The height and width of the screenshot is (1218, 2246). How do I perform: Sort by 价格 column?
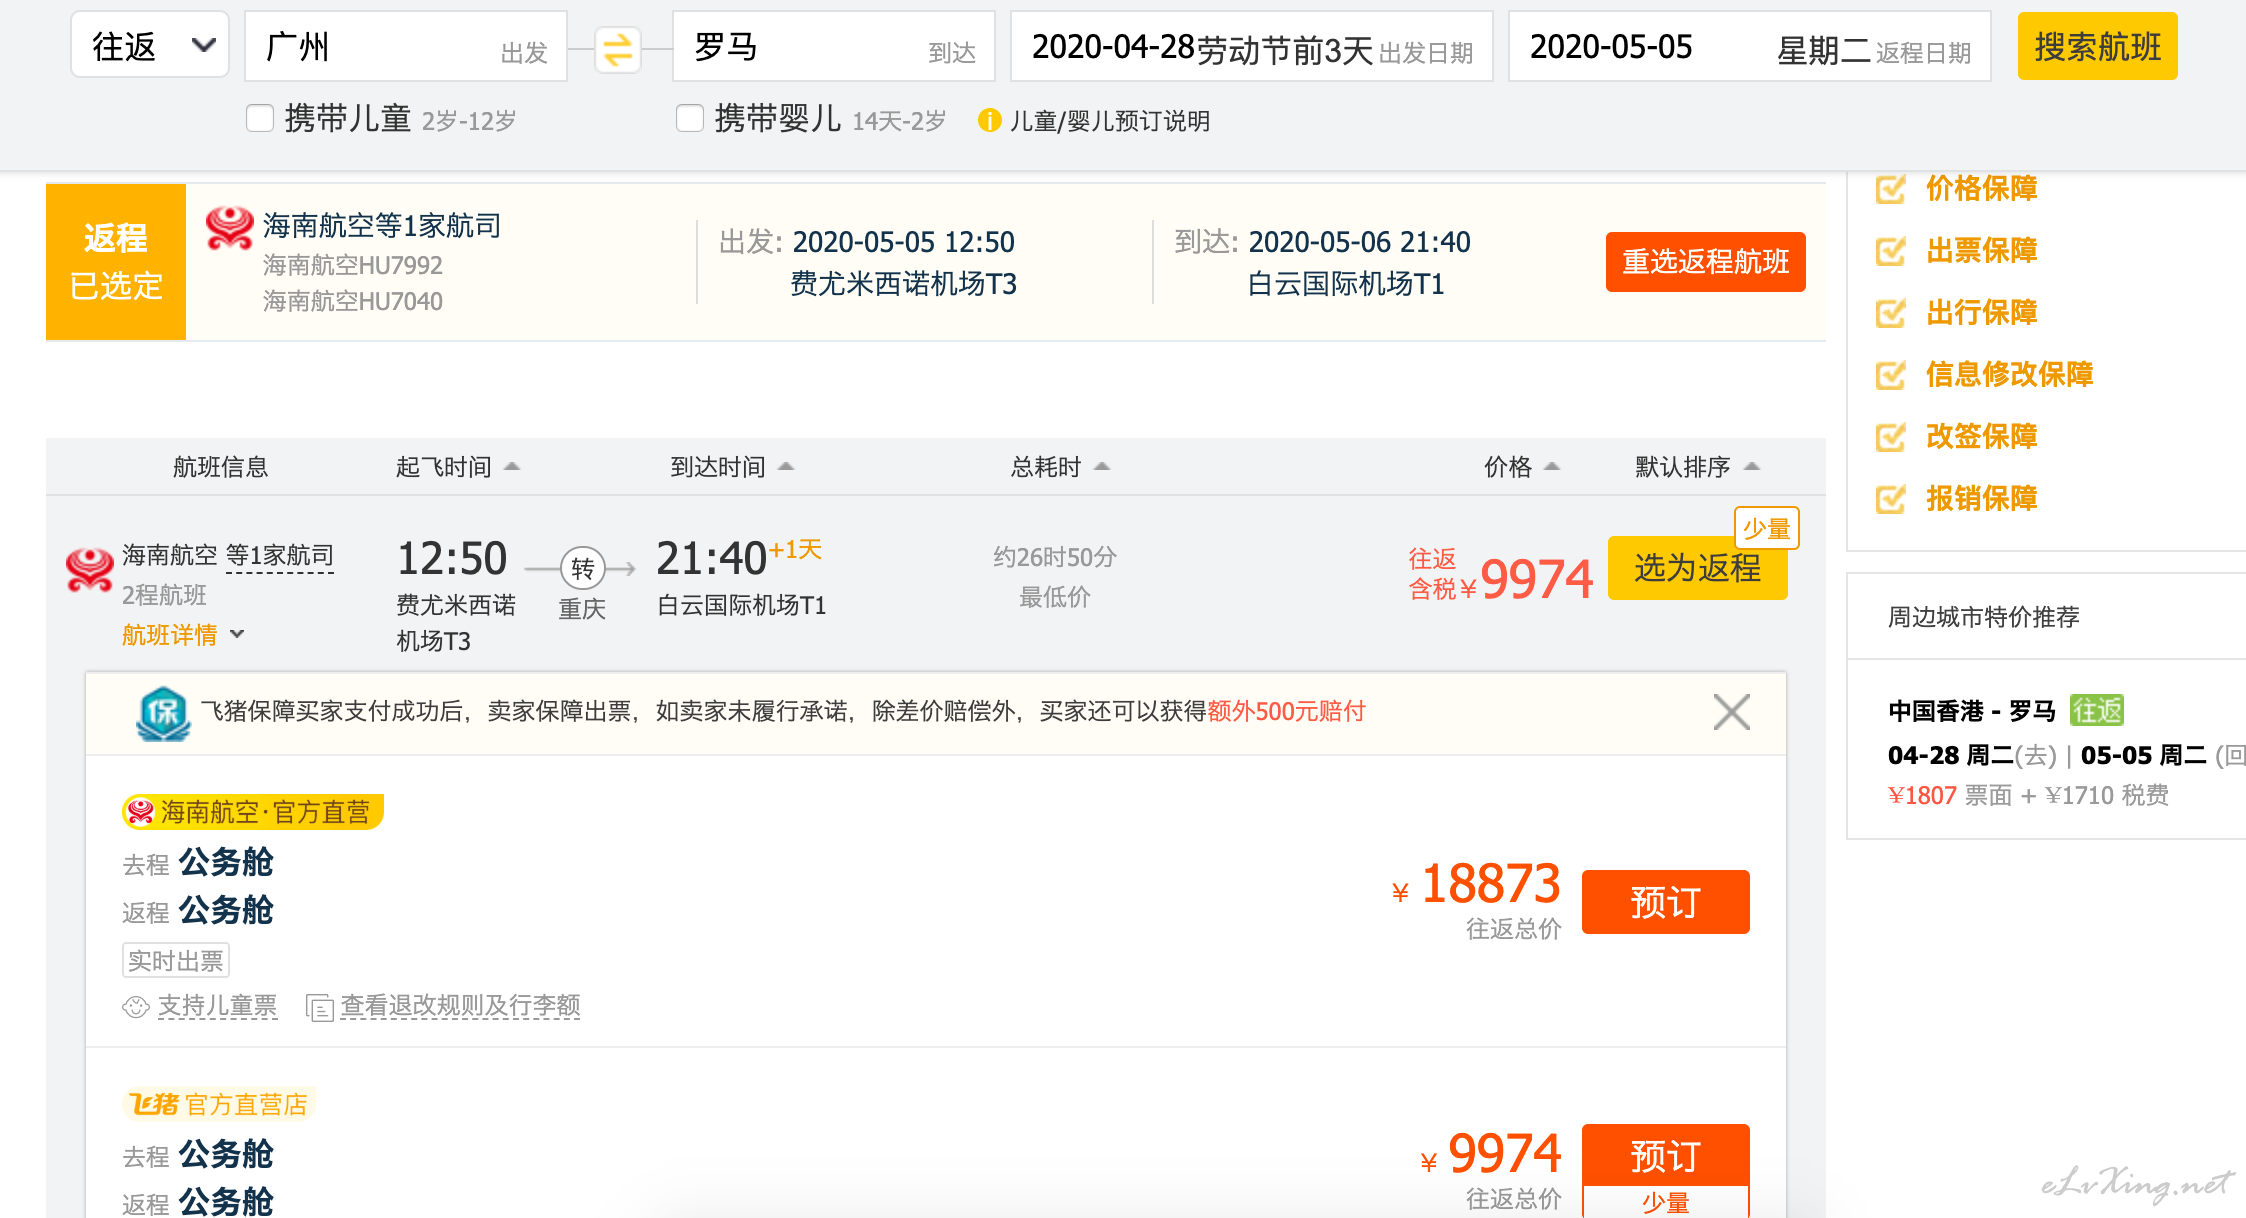(1522, 467)
